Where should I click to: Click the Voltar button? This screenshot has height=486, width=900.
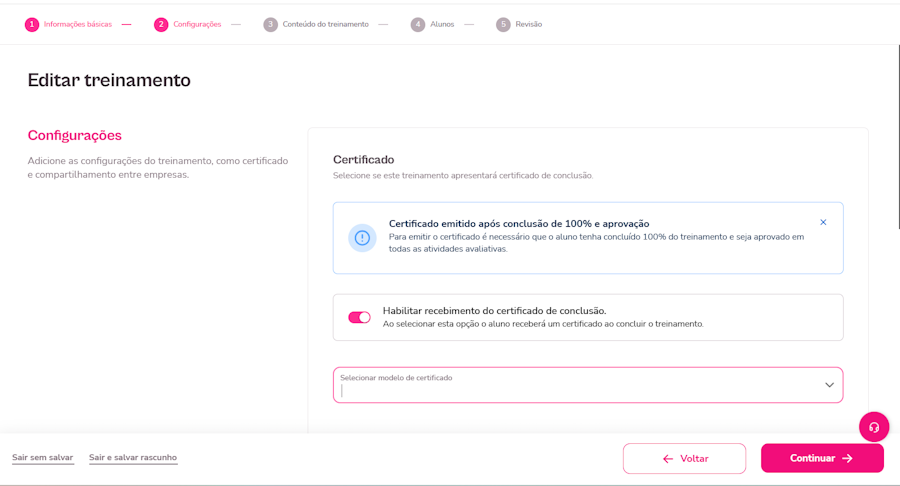click(x=684, y=458)
